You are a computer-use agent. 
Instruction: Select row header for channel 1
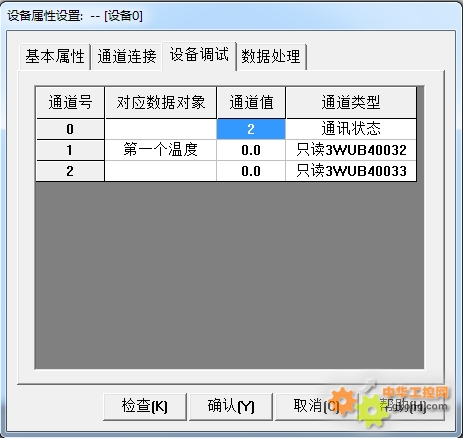(x=70, y=150)
